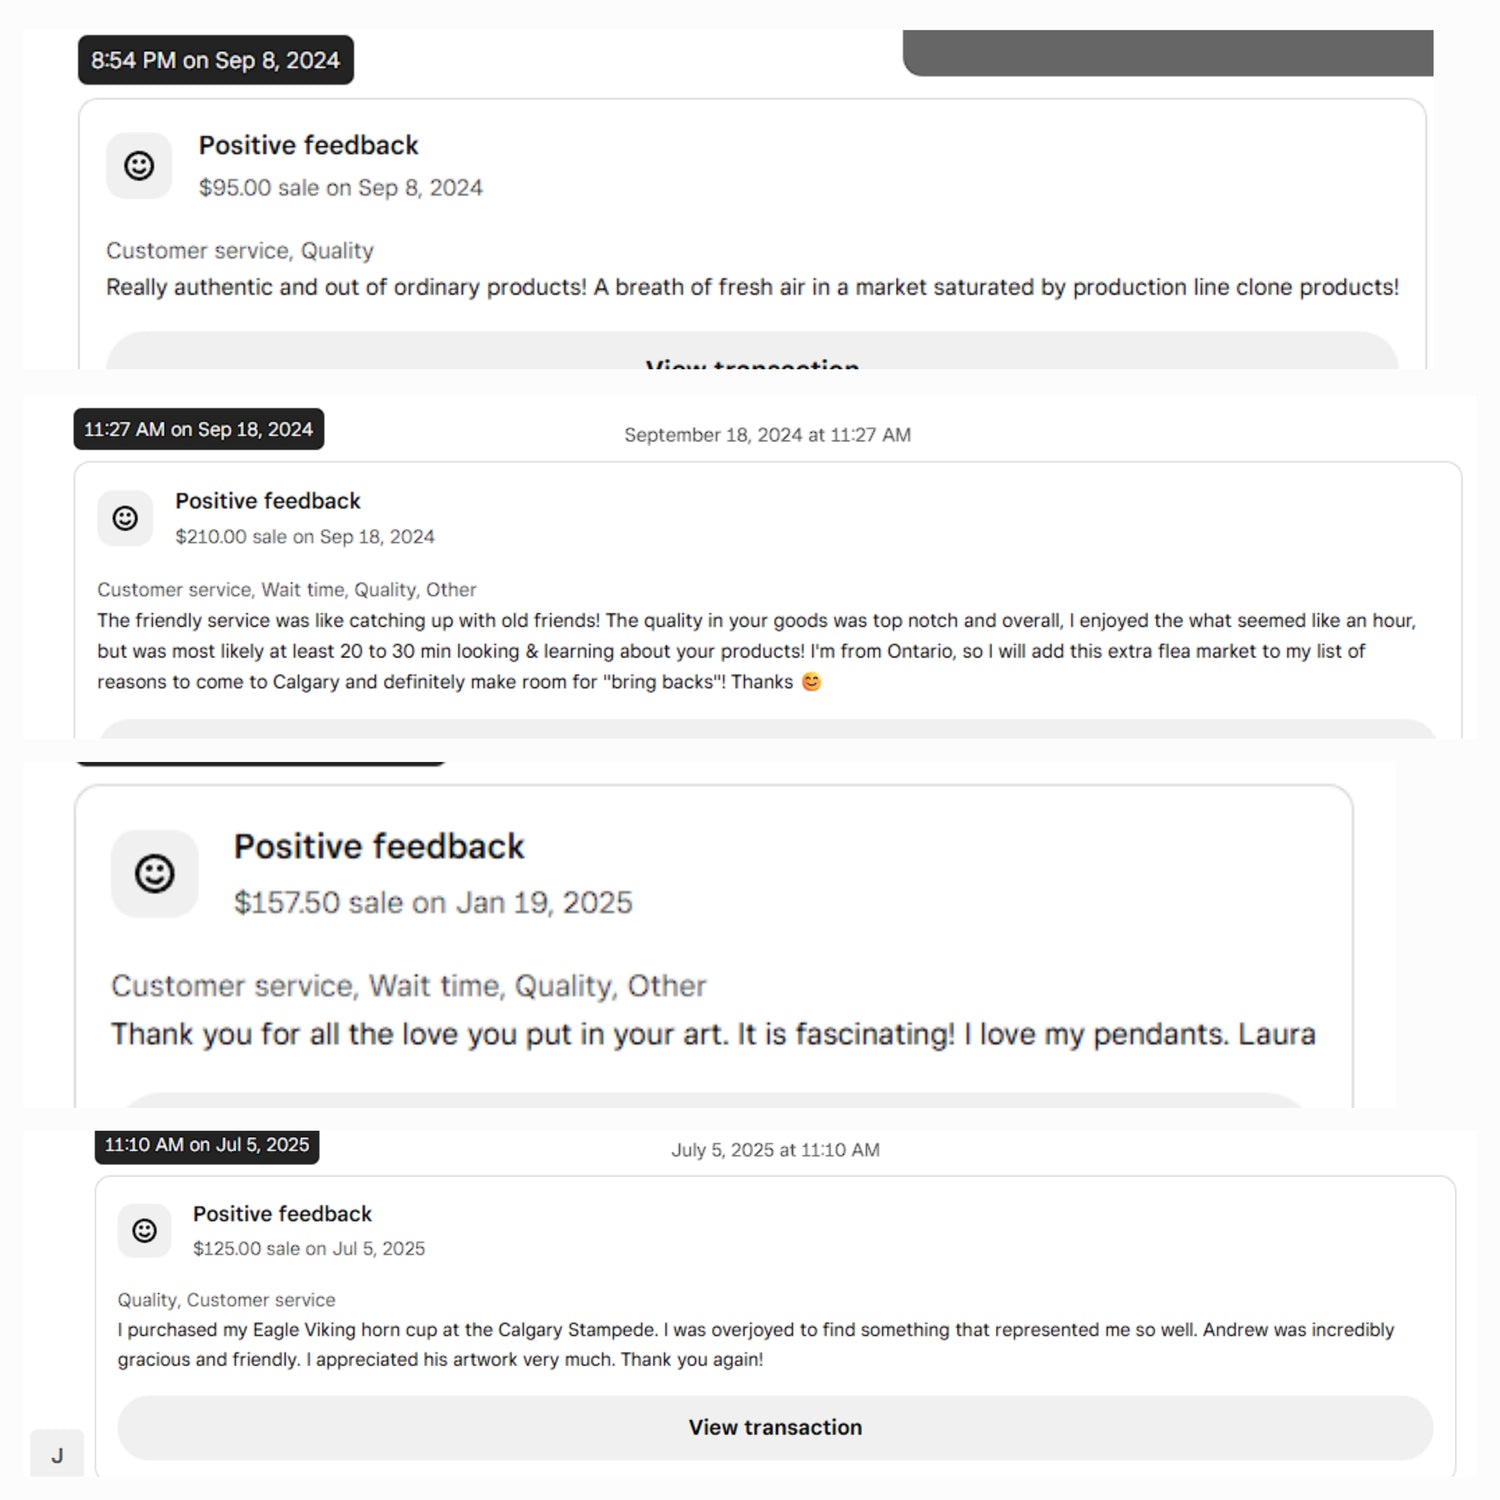This screenshot has width=1500, height=1500.
Task: Click the "$125.00 sale on Jul 5, 2025" line
Action: click(308, 1249)
